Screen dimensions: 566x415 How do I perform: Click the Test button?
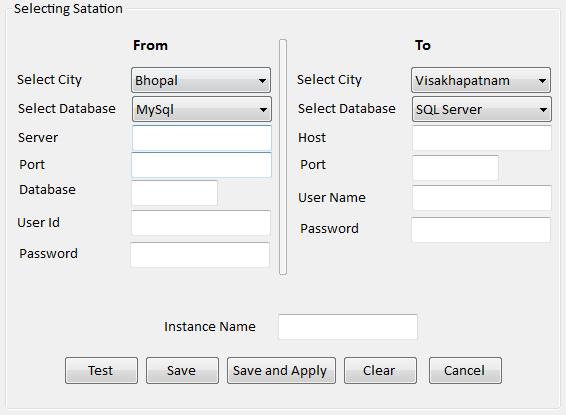101,371
